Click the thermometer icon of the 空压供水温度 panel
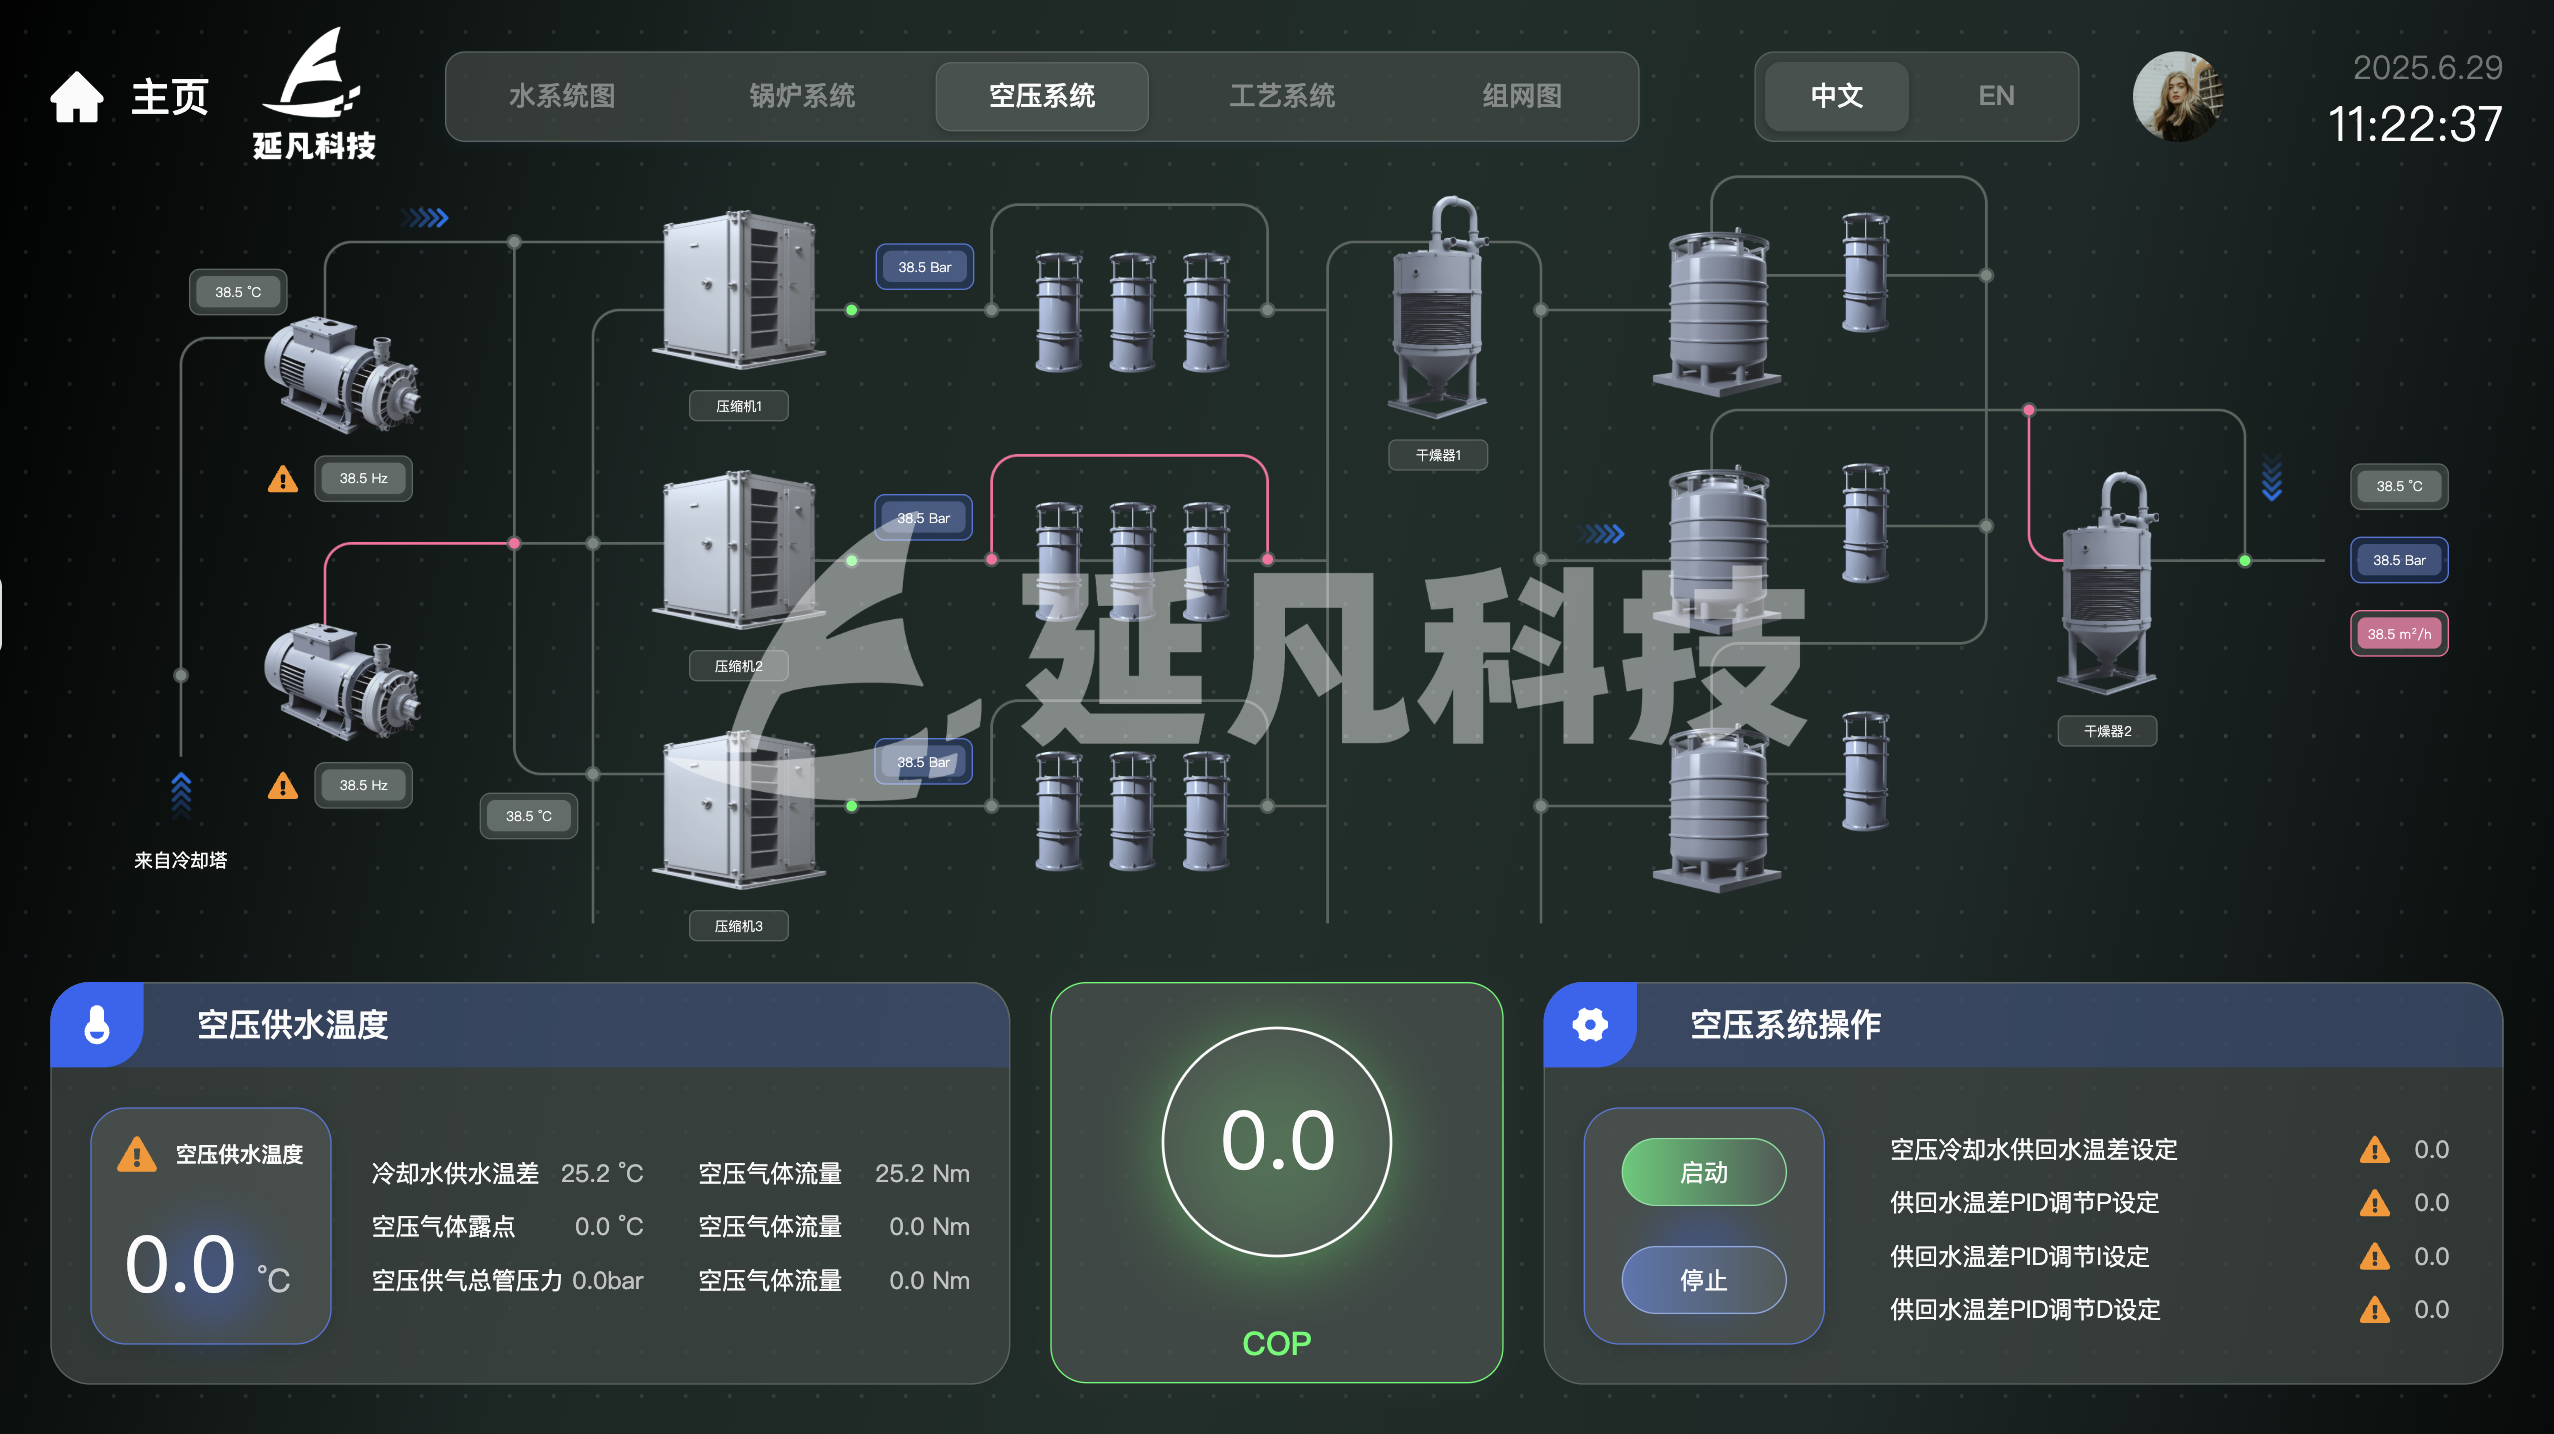 [x=97, y=1024]
